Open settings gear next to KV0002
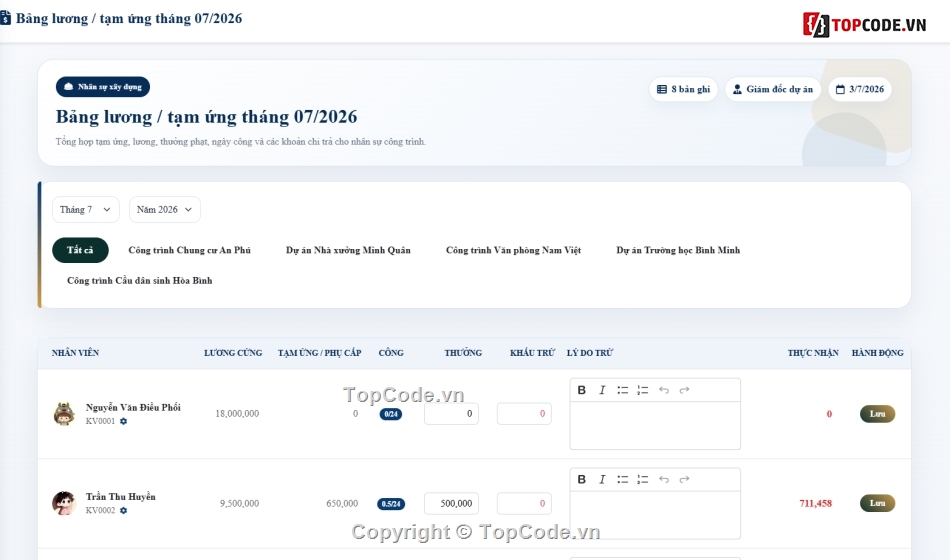Viewport: 950px width, 560px height. click(x=124, y=510)
